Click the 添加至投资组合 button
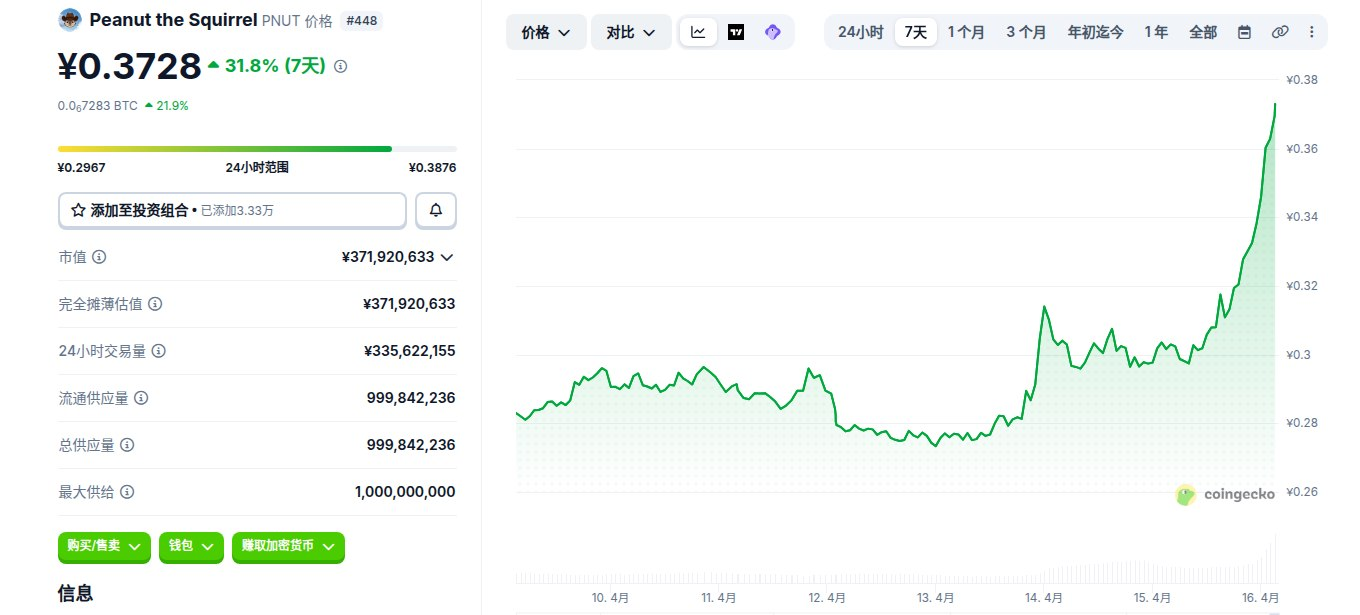Viewport: 1360px width, 615px height. [x=232, y=211]
